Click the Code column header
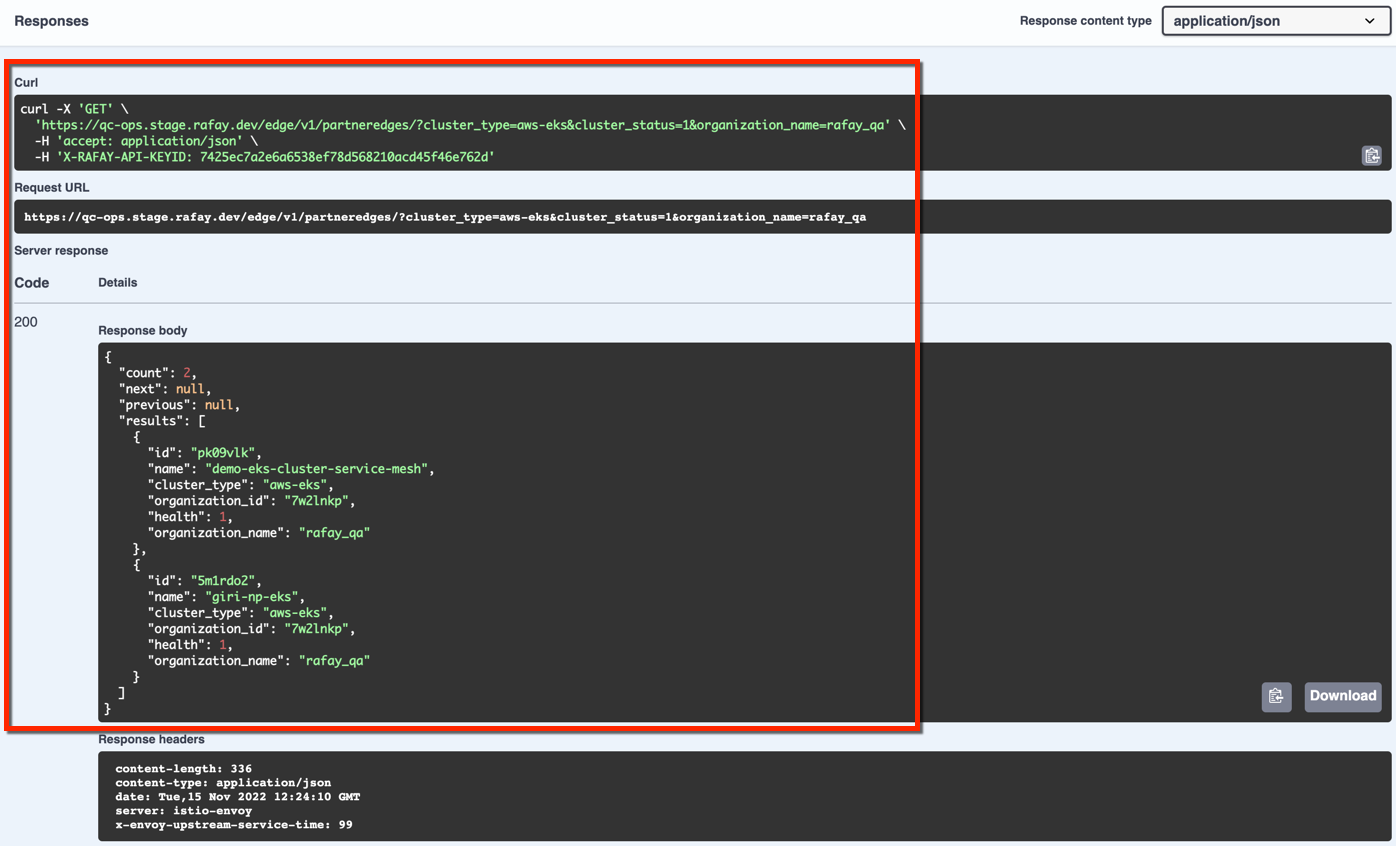This screenshot has width=1396, height=846. (32, 283)
